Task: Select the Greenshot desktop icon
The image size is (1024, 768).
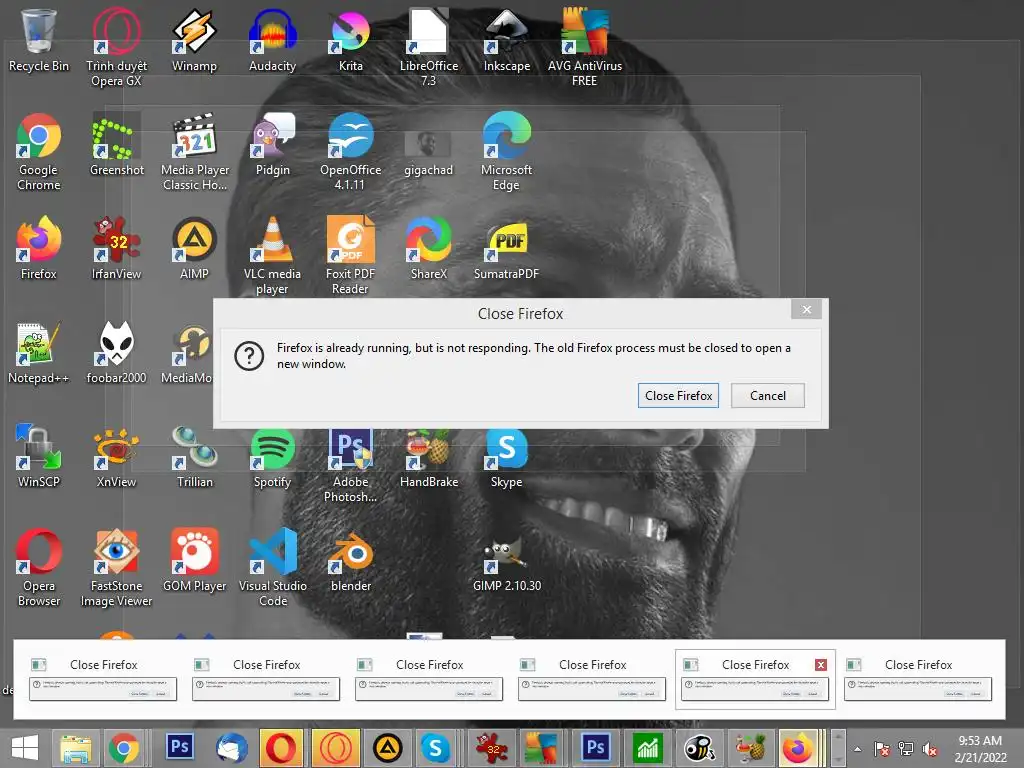Action: (116, 145)
